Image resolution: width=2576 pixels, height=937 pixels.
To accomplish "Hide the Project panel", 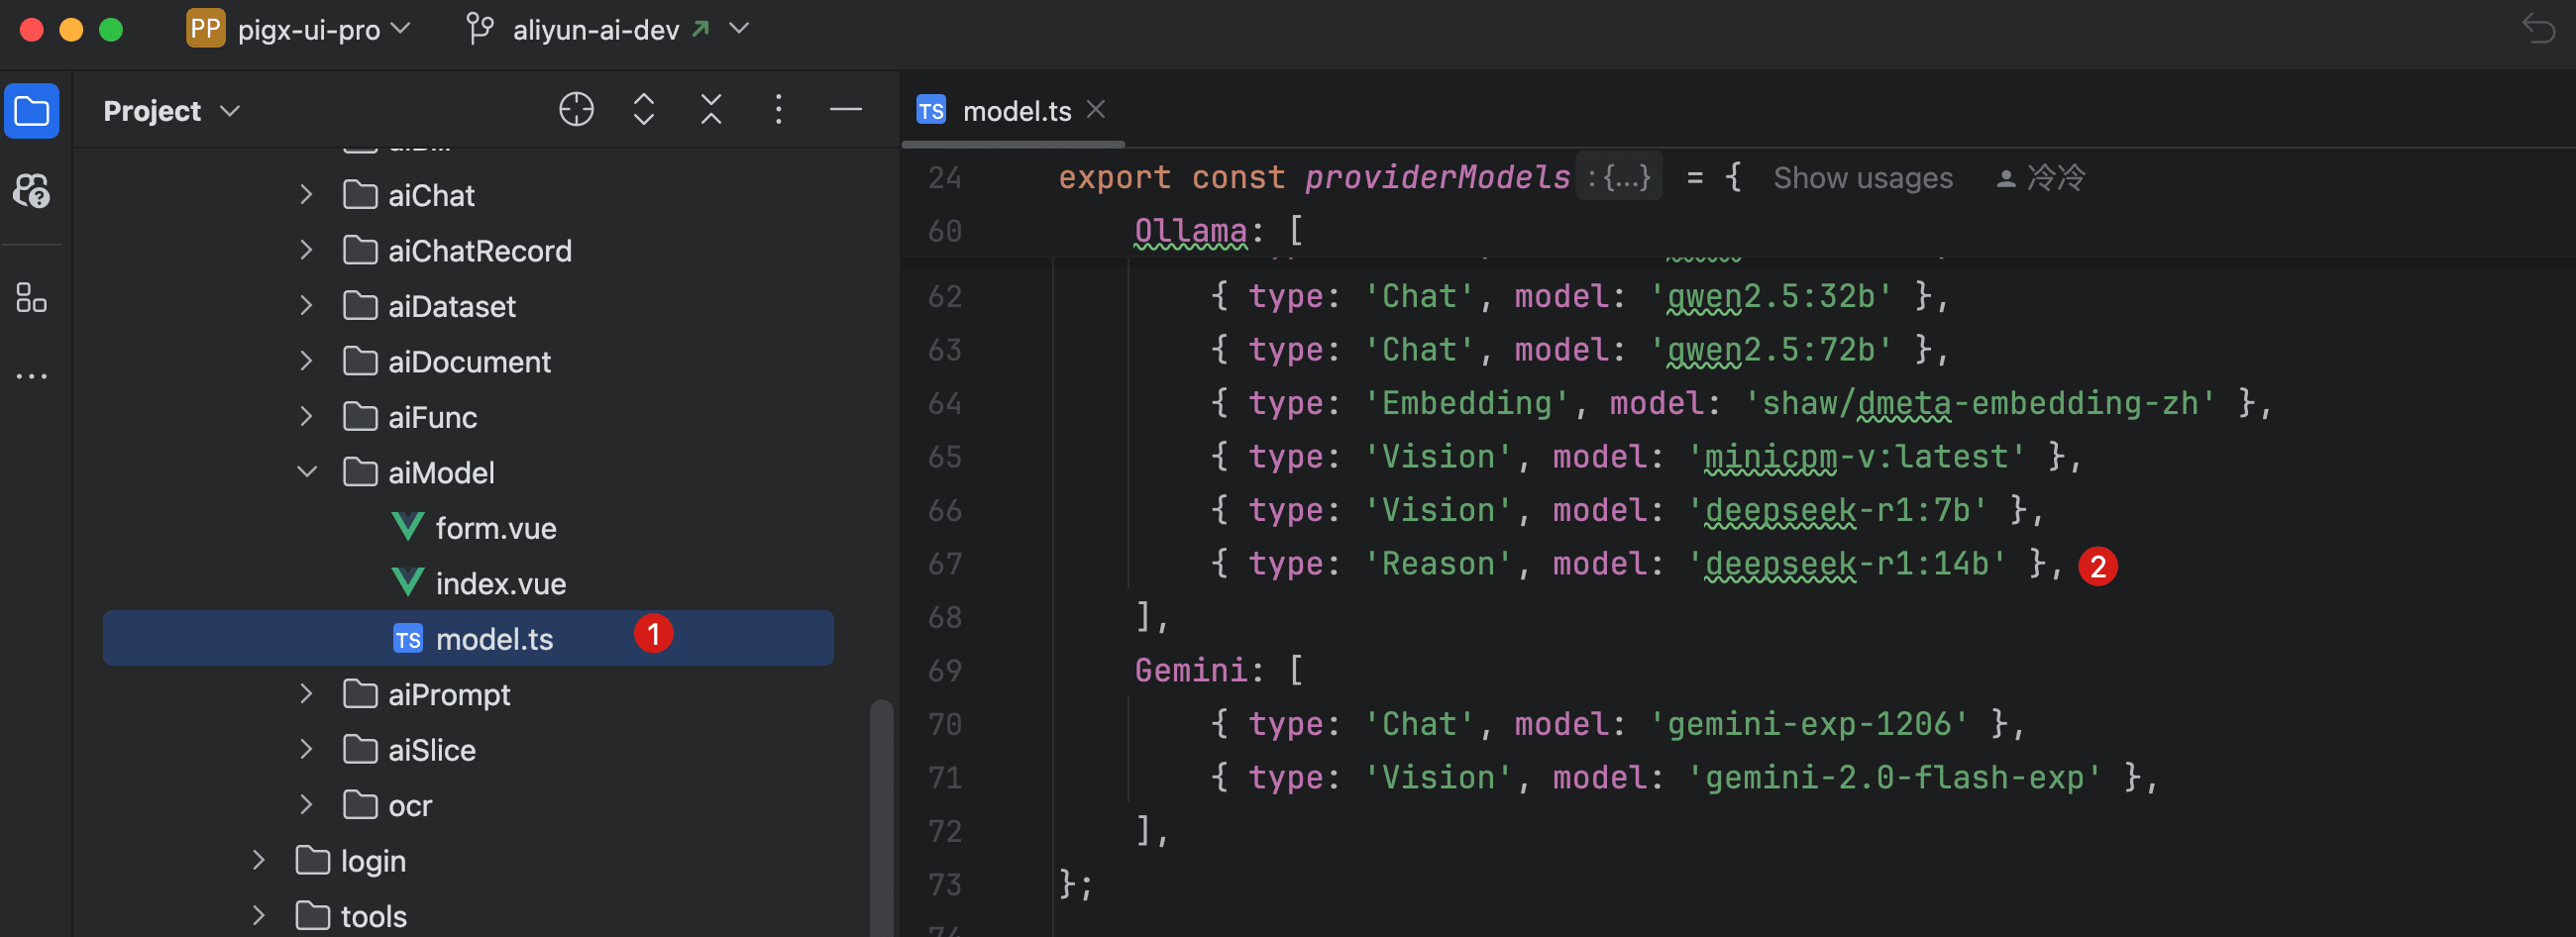I will (846, 109).
